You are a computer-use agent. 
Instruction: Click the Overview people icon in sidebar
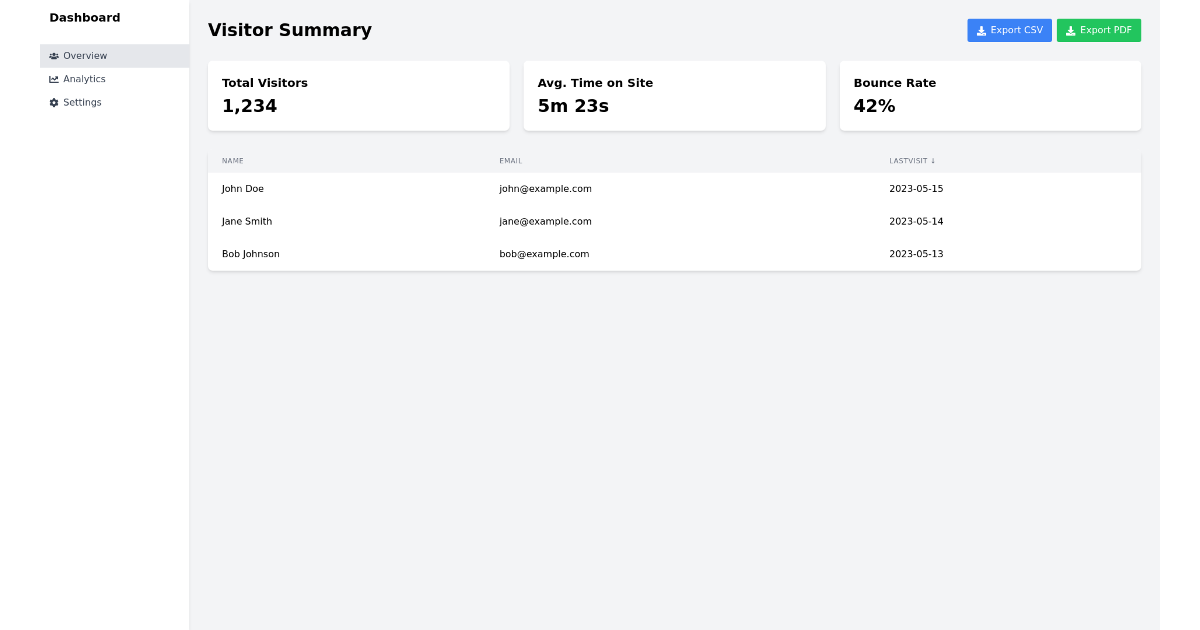(x=55, y=56)
